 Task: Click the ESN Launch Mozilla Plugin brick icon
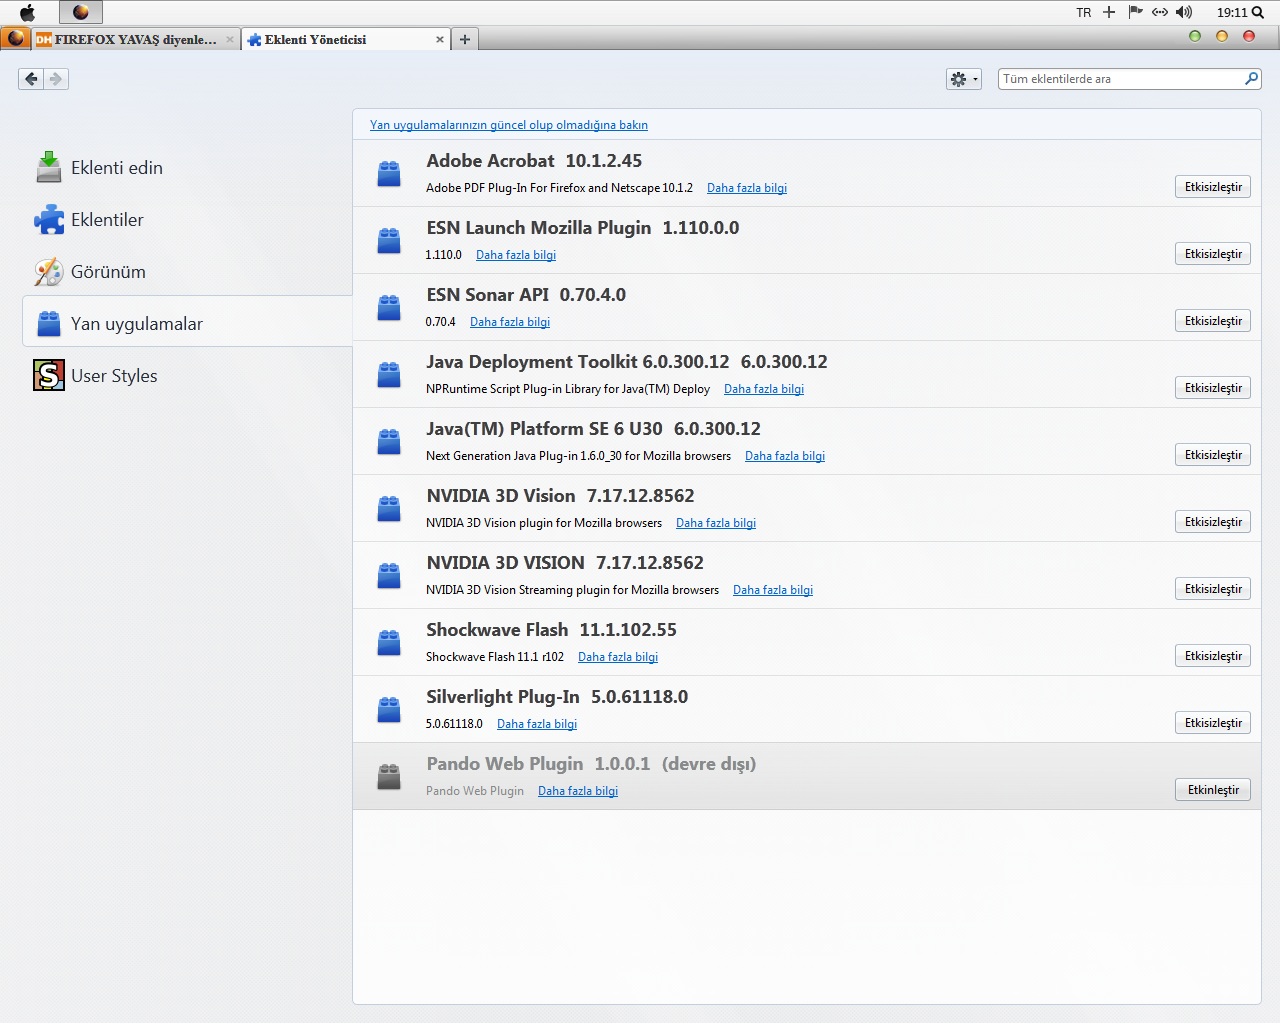coord(389,241)
